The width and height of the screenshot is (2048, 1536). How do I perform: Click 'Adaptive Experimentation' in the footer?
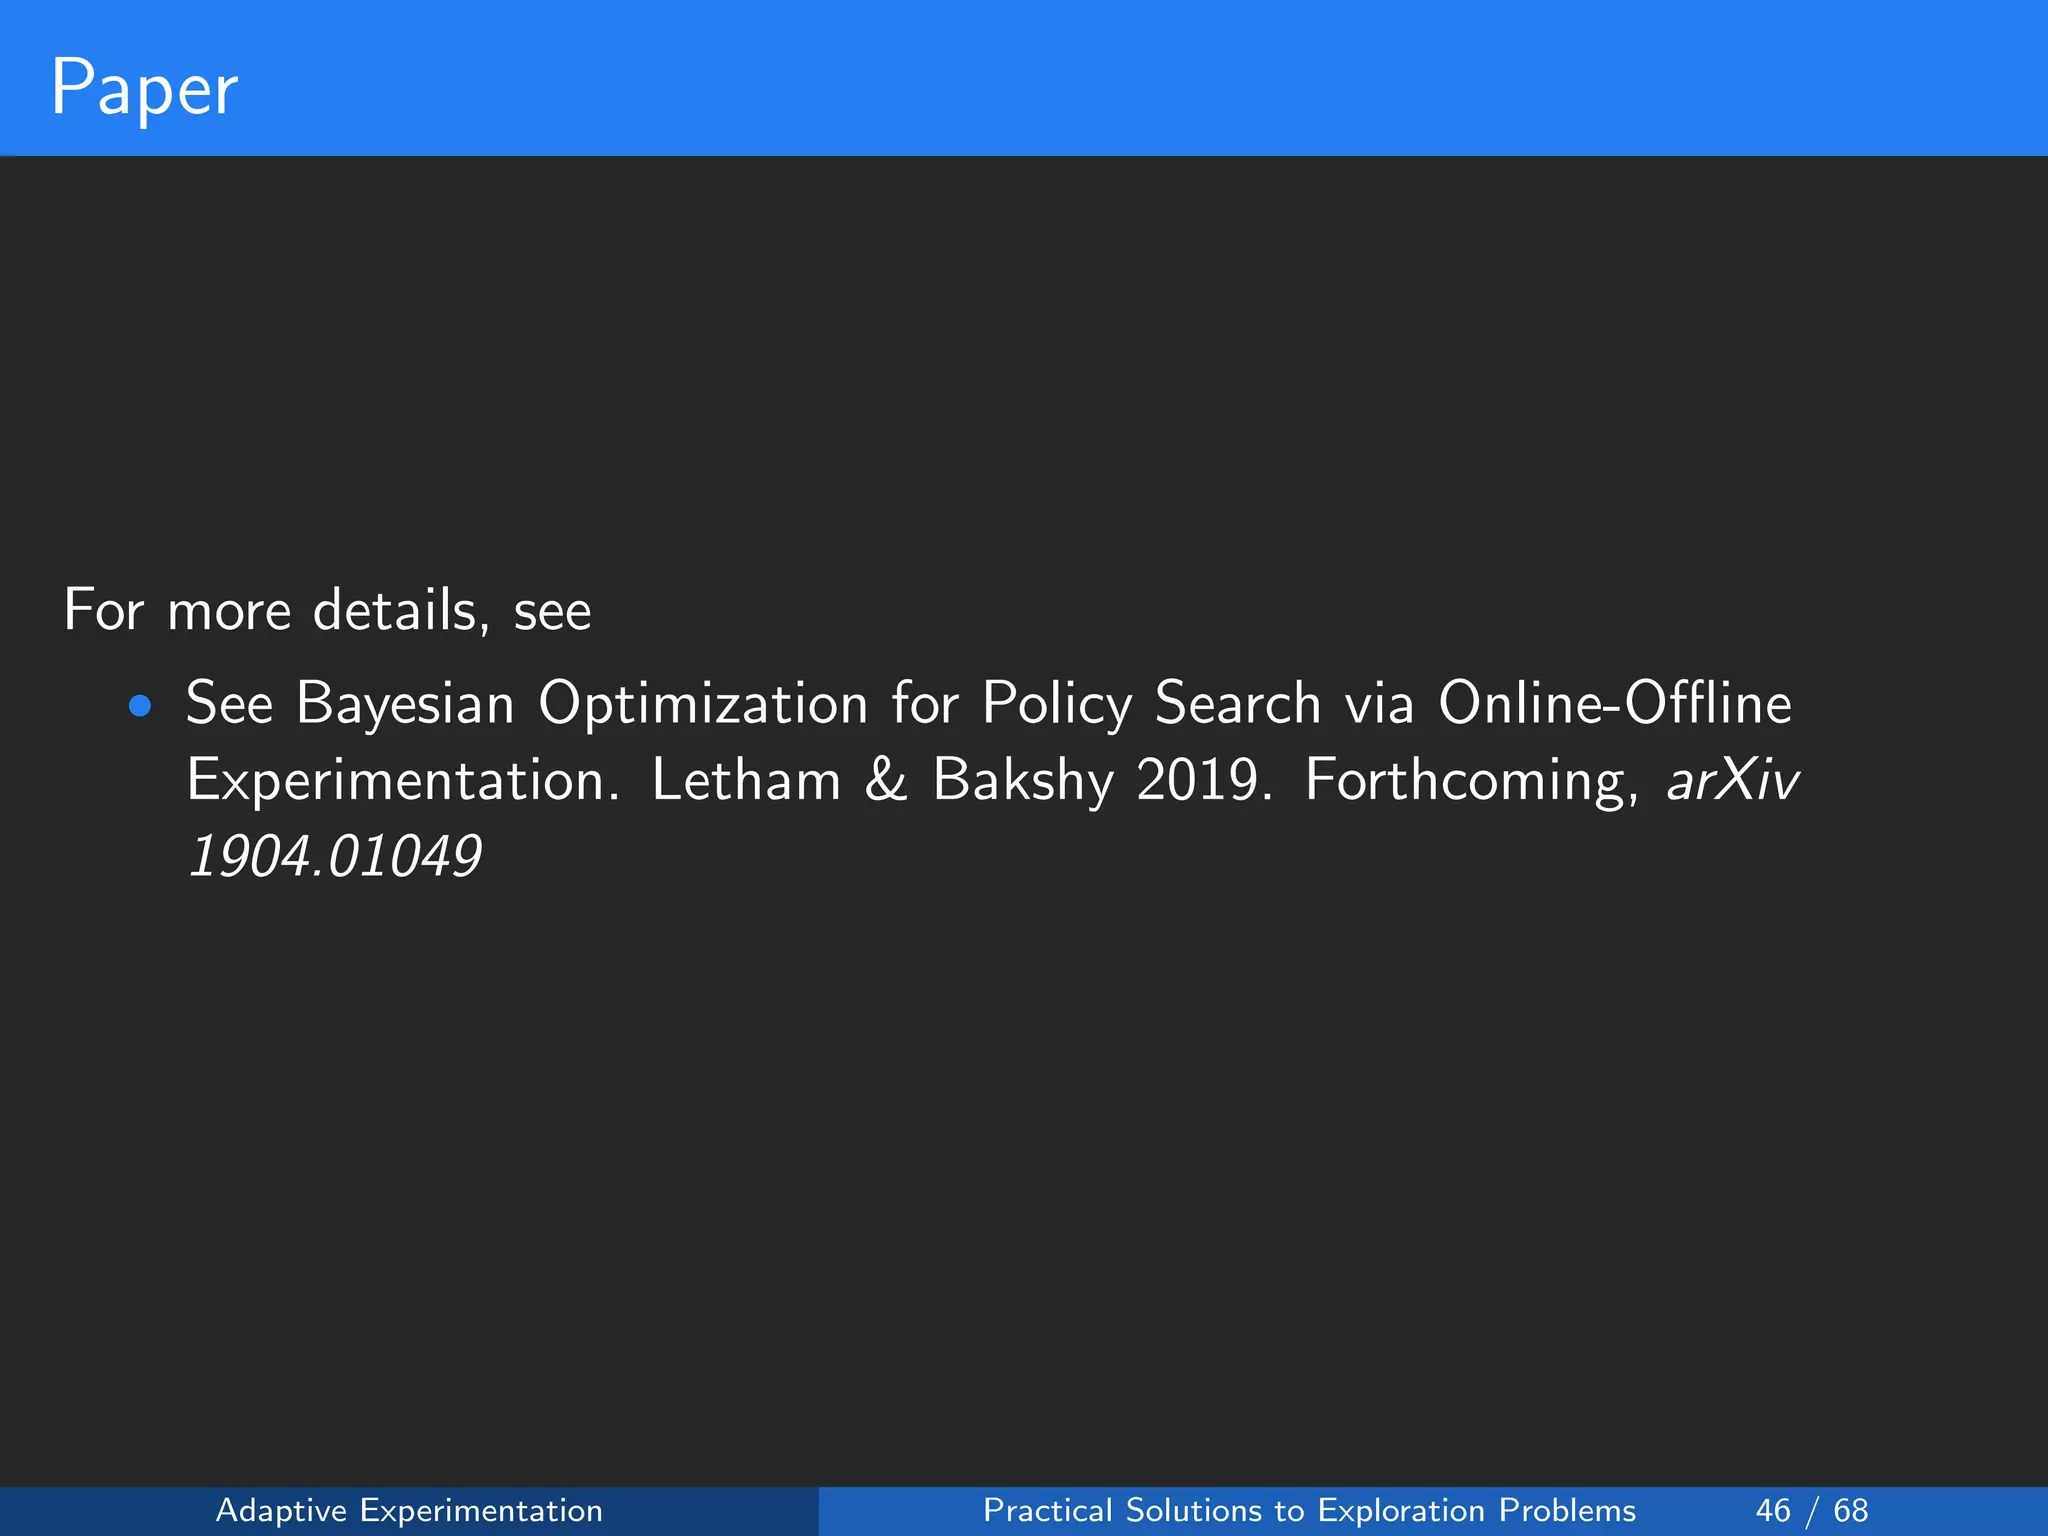(409, 1510)
